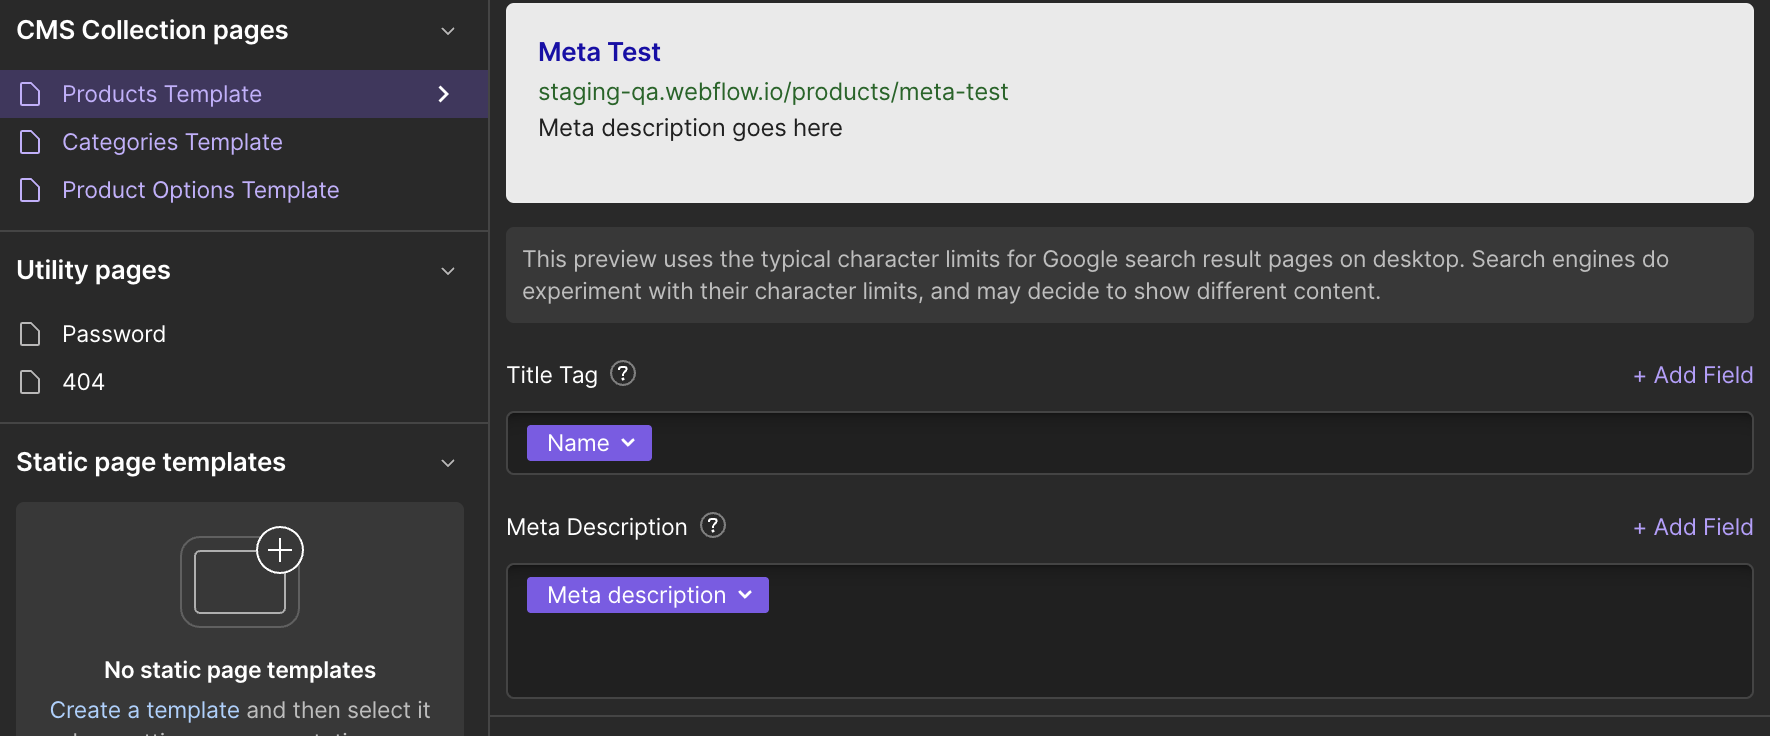1770x736 pixels.
Task: Click the Meta Description help question icon
Action: (x=713, y=526)
